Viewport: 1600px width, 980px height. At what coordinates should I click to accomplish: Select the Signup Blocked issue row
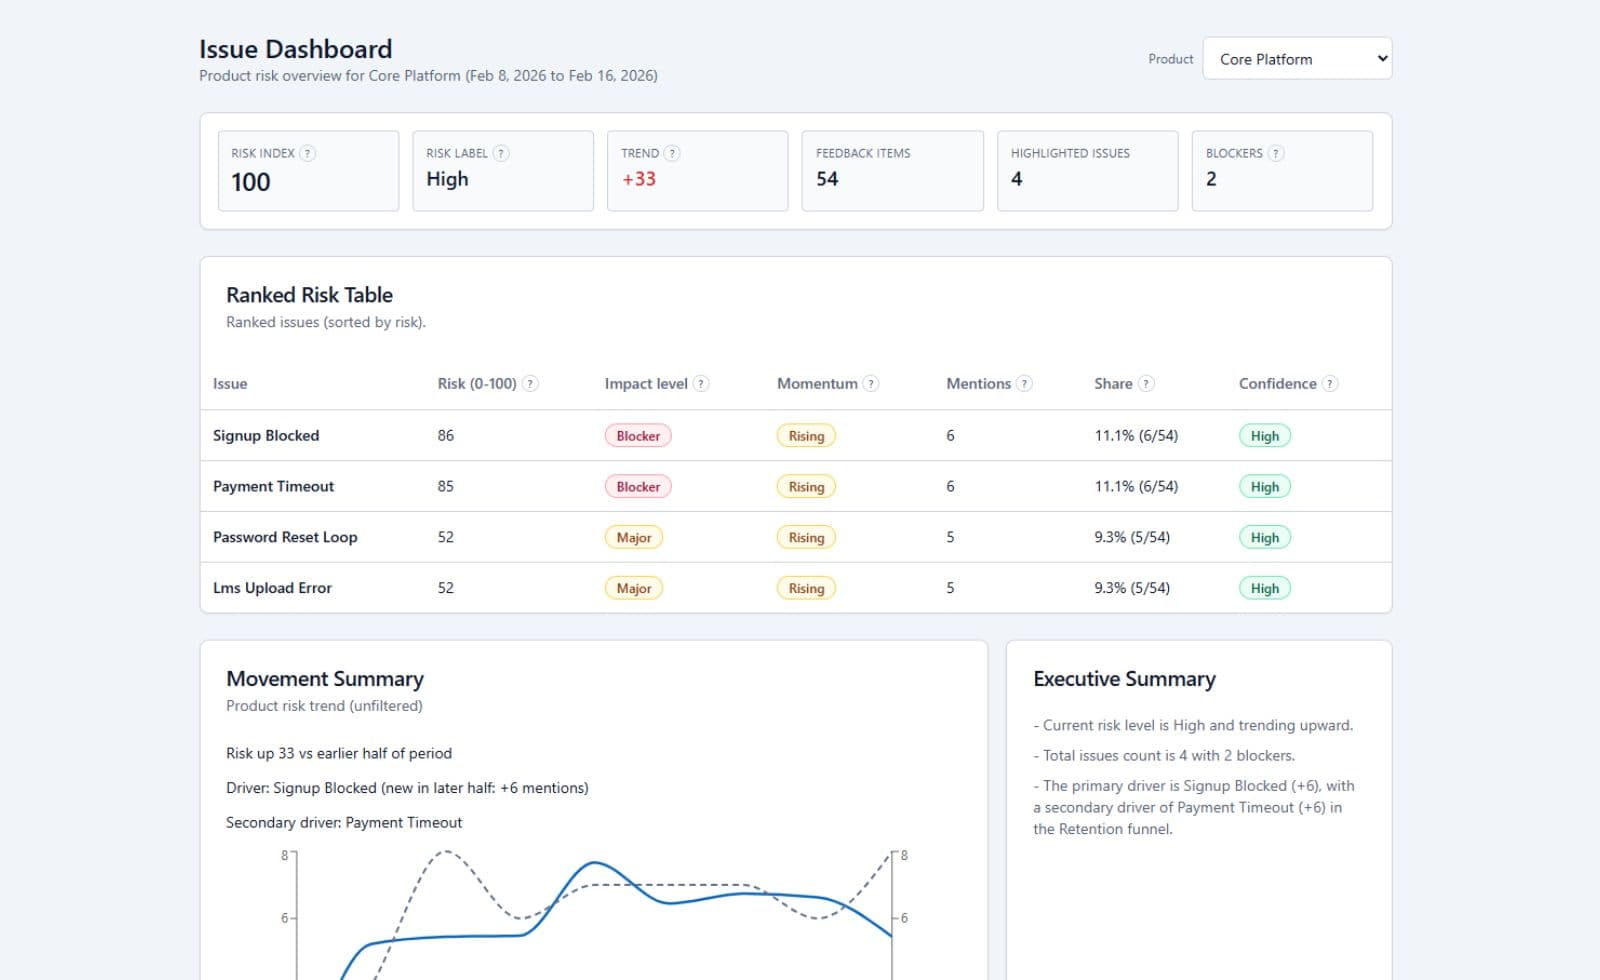pos(265,435)
